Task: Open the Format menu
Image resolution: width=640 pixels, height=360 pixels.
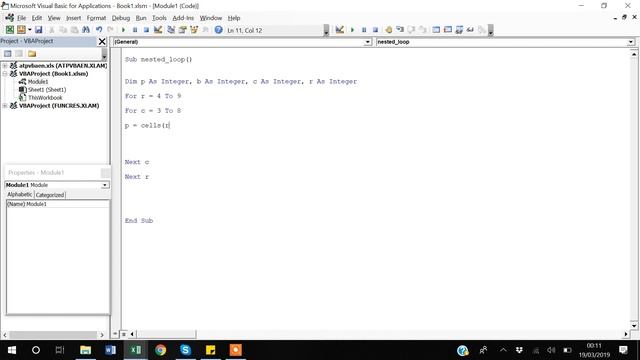Action: pyautogui.click(x=96, y=18)
